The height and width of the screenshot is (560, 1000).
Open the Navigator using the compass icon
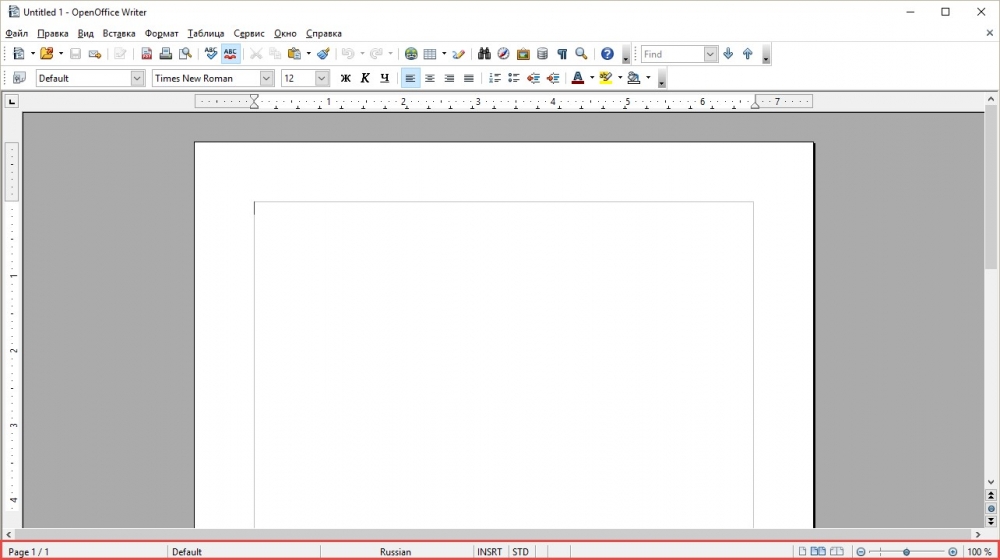tap(504, 54)
